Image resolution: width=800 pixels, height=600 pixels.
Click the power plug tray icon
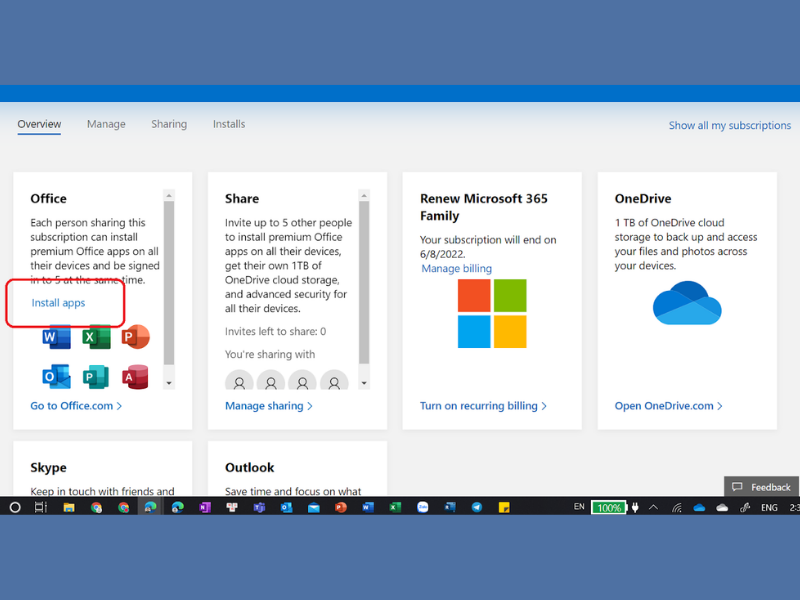pyautogui.click(x=635, y=507)
